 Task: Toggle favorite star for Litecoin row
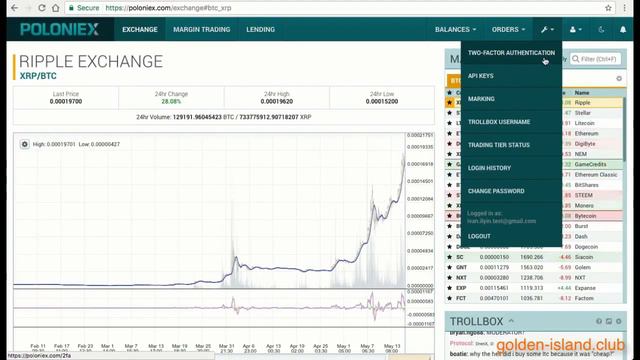pos(449,123)
